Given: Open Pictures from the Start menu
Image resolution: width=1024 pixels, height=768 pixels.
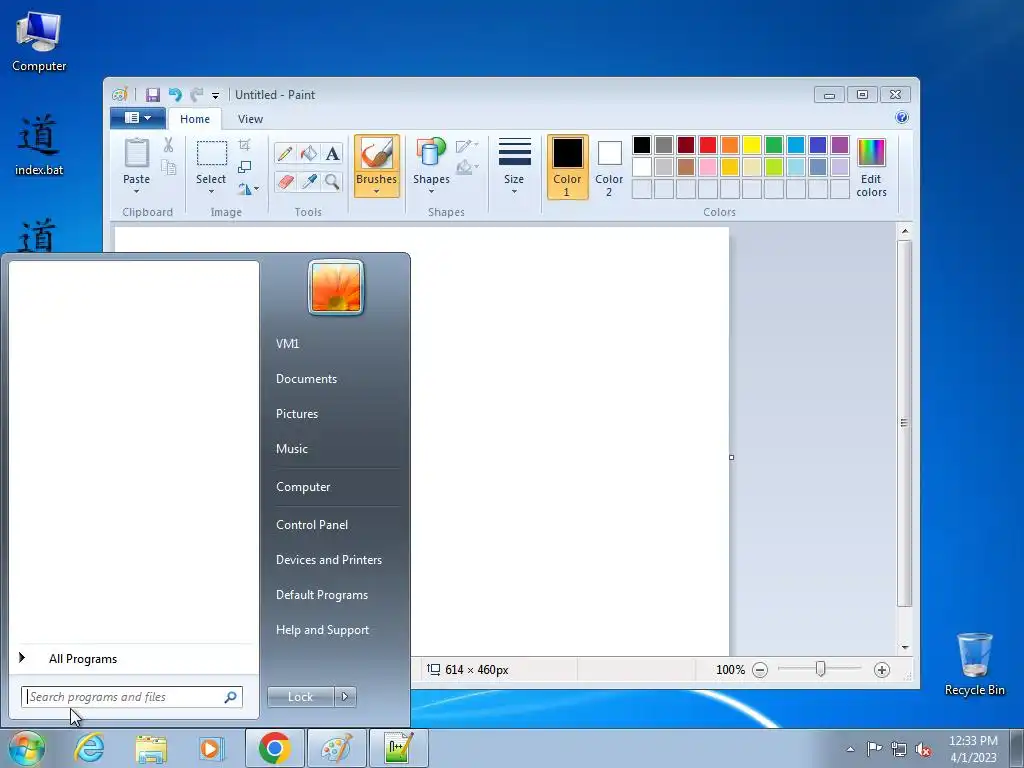Looking at the screenshot, I should [296, 414].
